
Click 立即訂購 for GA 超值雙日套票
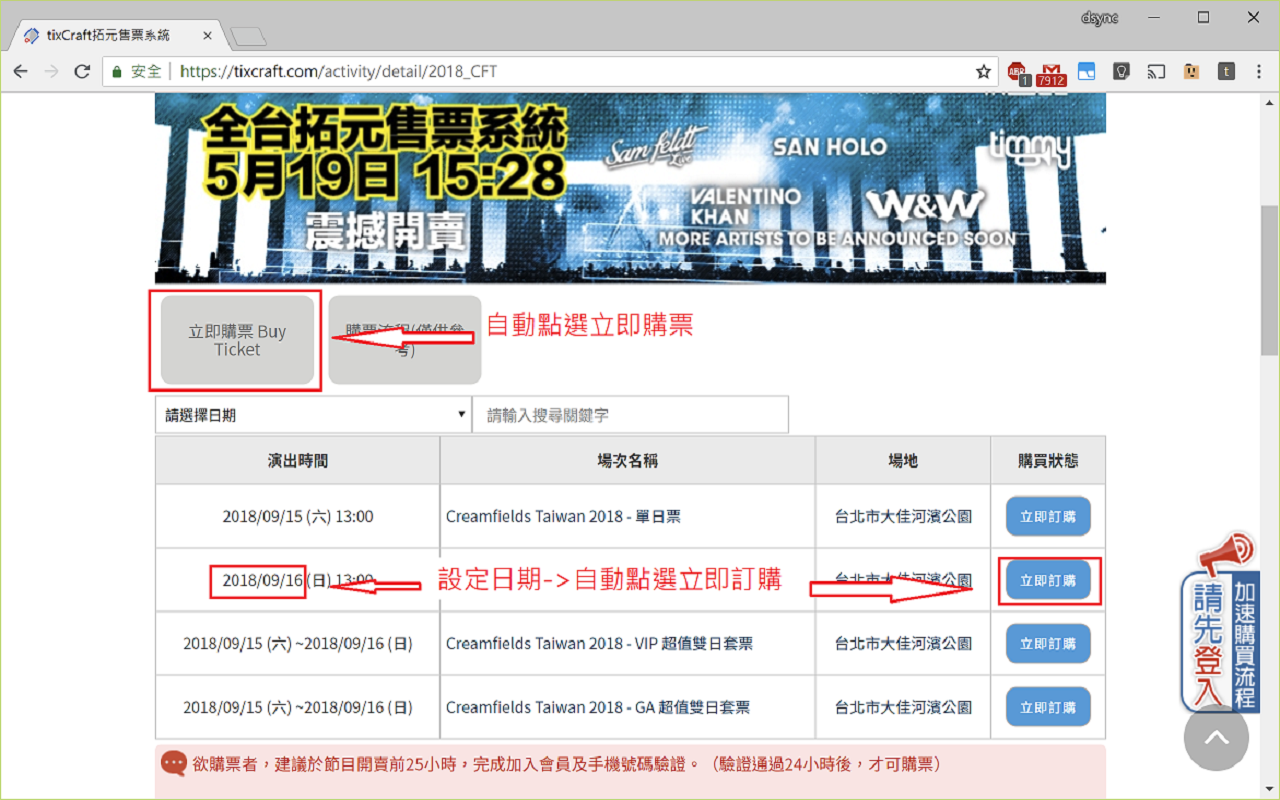(x=1048, y=707)
